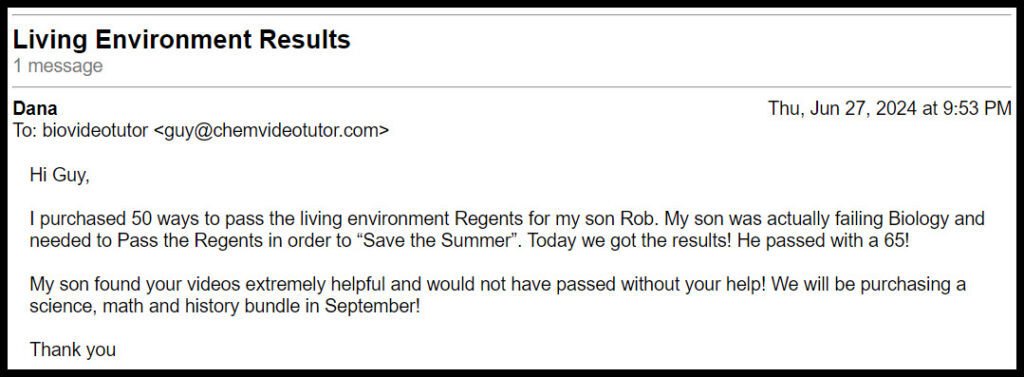Click the divider line below "1 message"
The image size is (1024, 377).
coord(511,87)
